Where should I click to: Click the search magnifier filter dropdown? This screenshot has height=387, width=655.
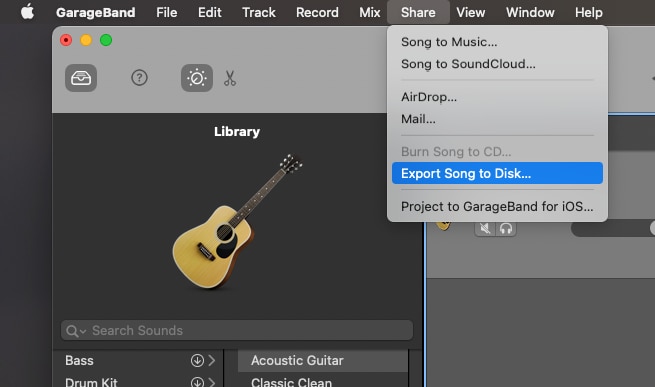point(76,331)
